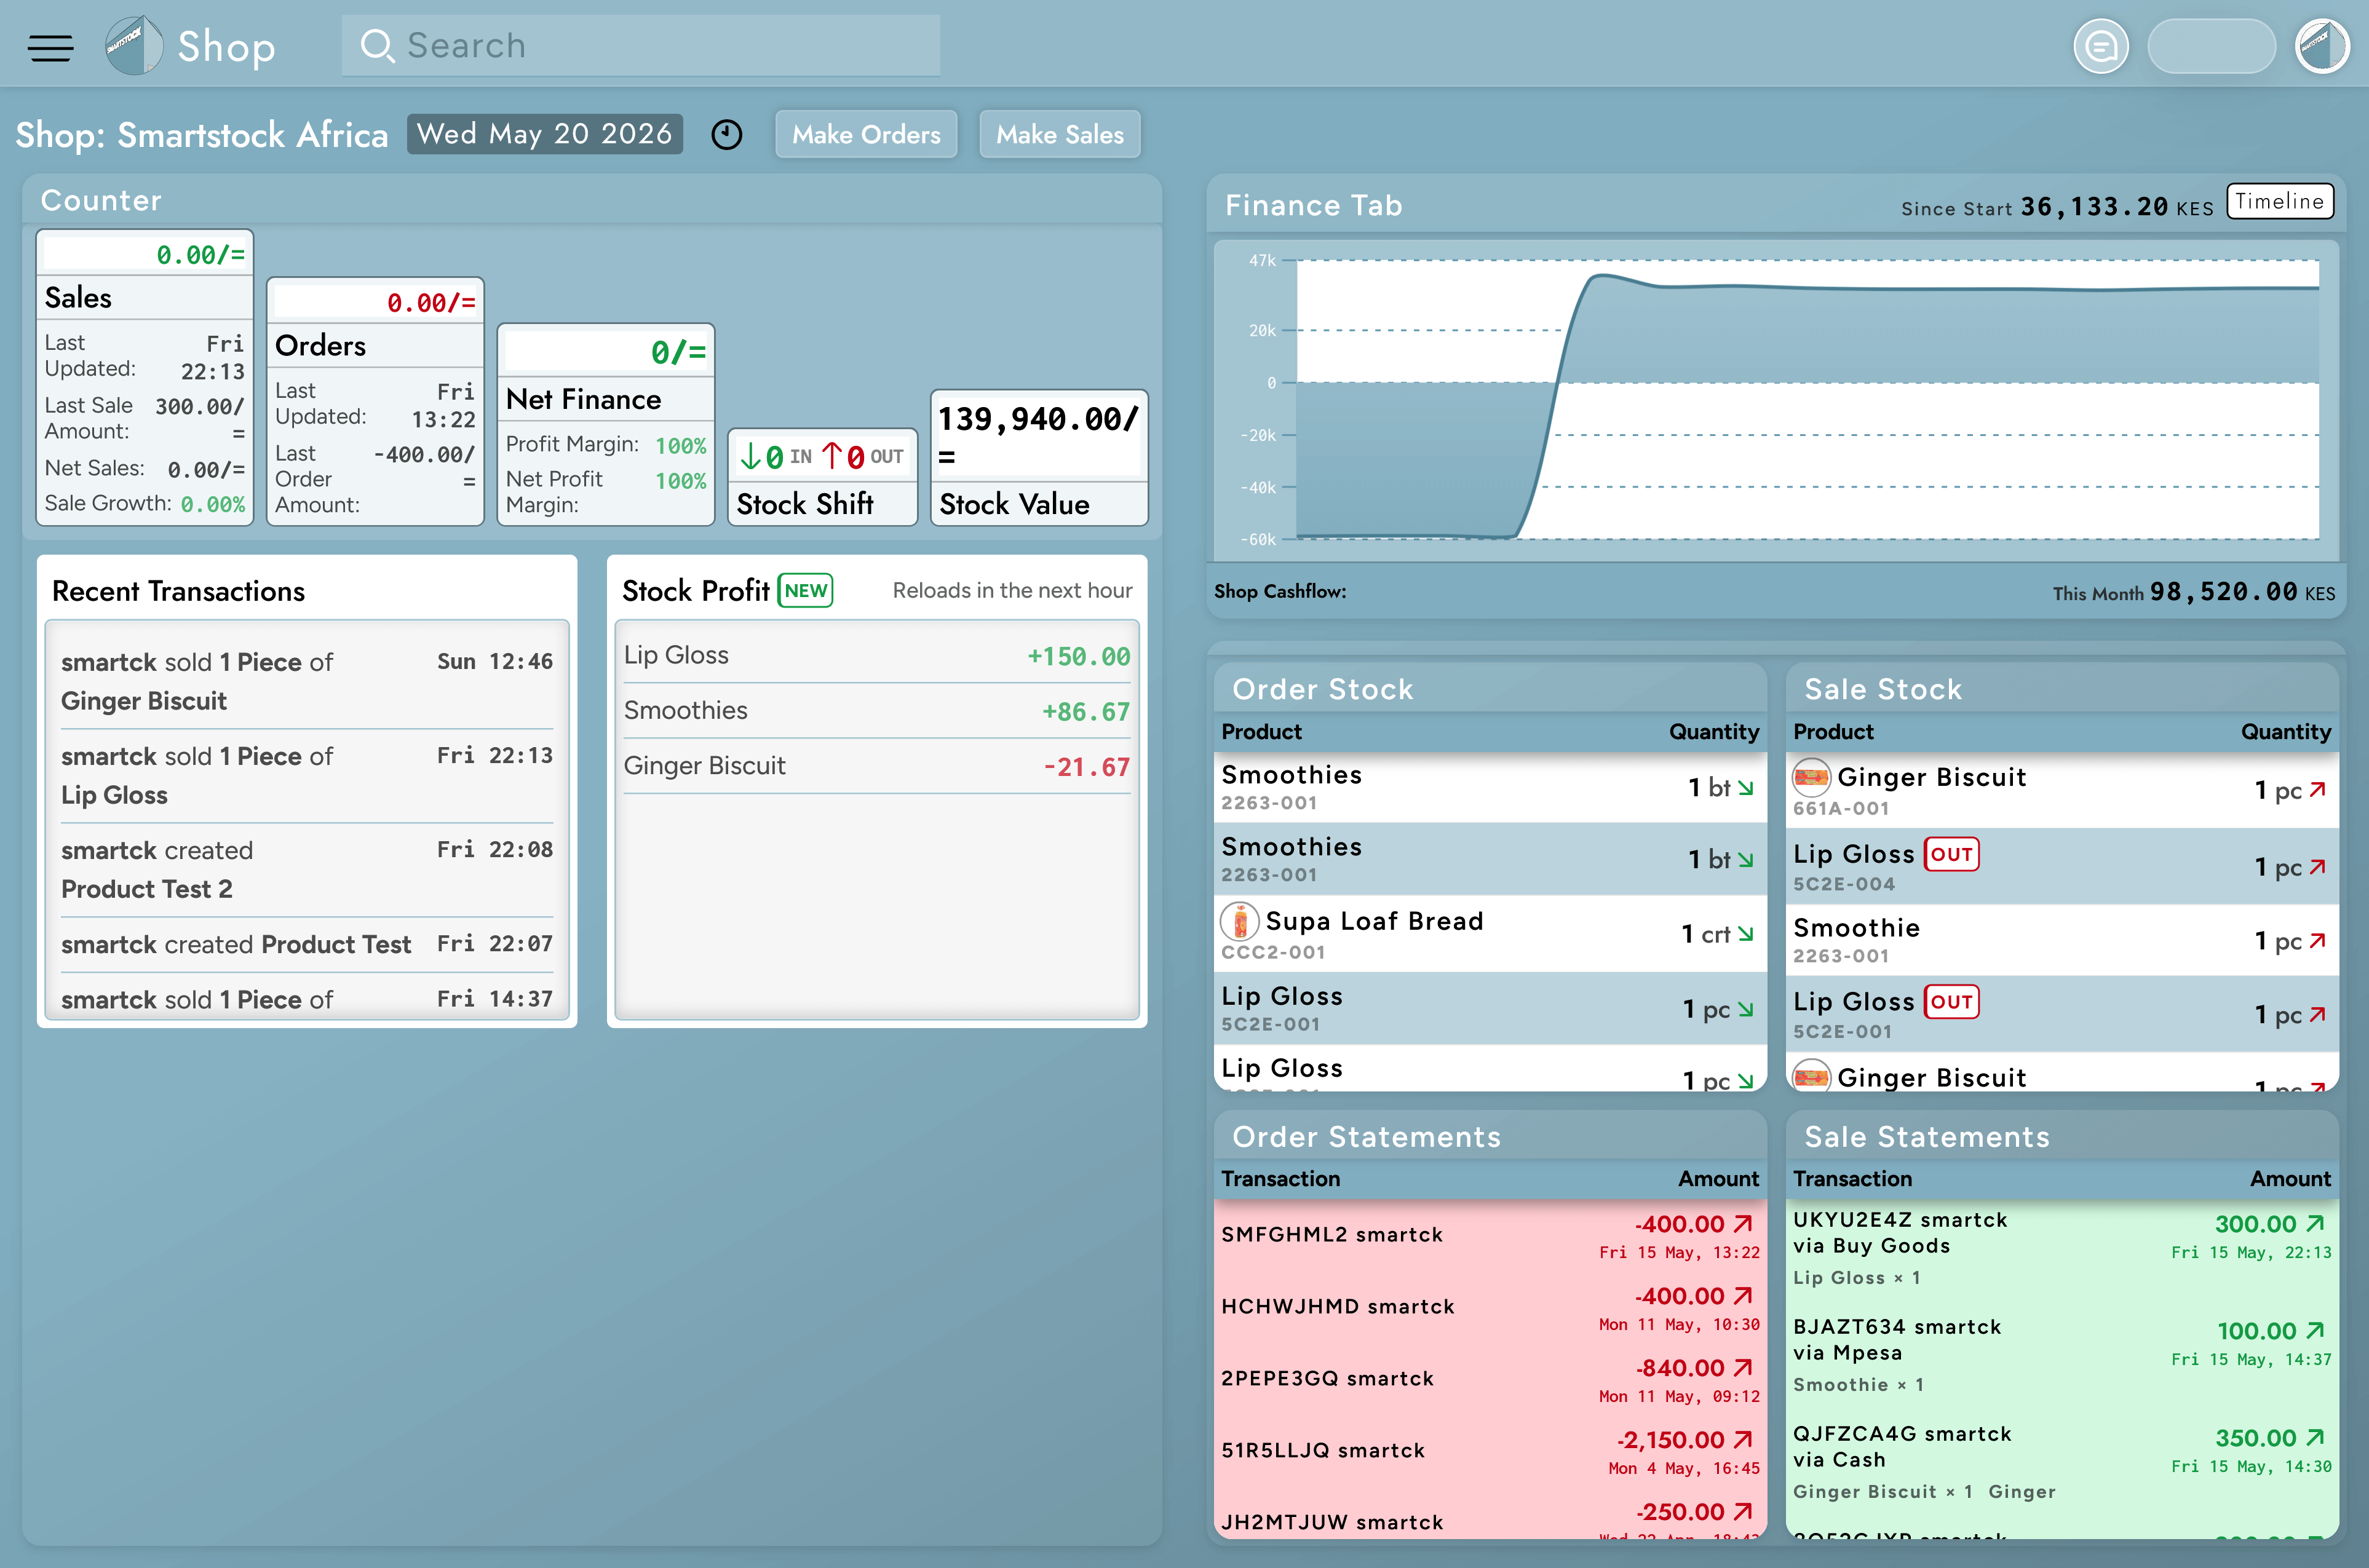Screen dimensions: 2369x1568
Task: Click the red stock OUT arrow
Action: click(832, 457)
